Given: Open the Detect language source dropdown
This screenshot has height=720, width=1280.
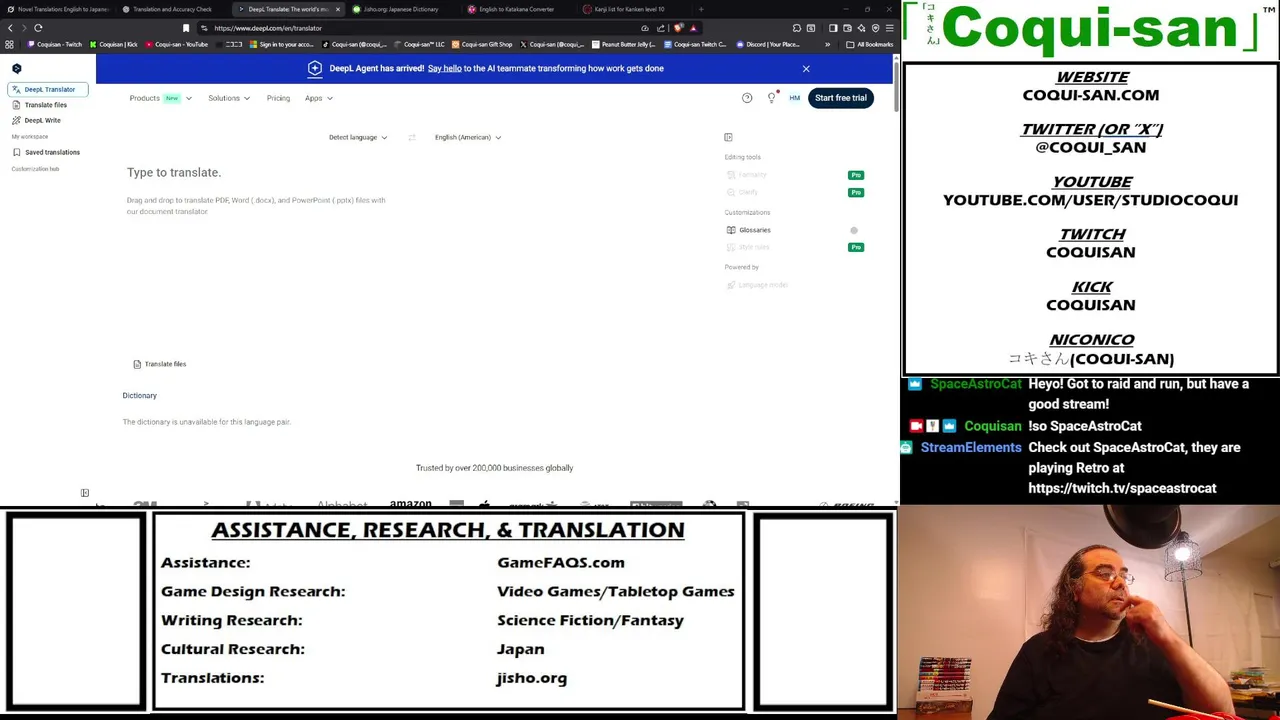Looking at the screenshot, I should tap(358, 137).
